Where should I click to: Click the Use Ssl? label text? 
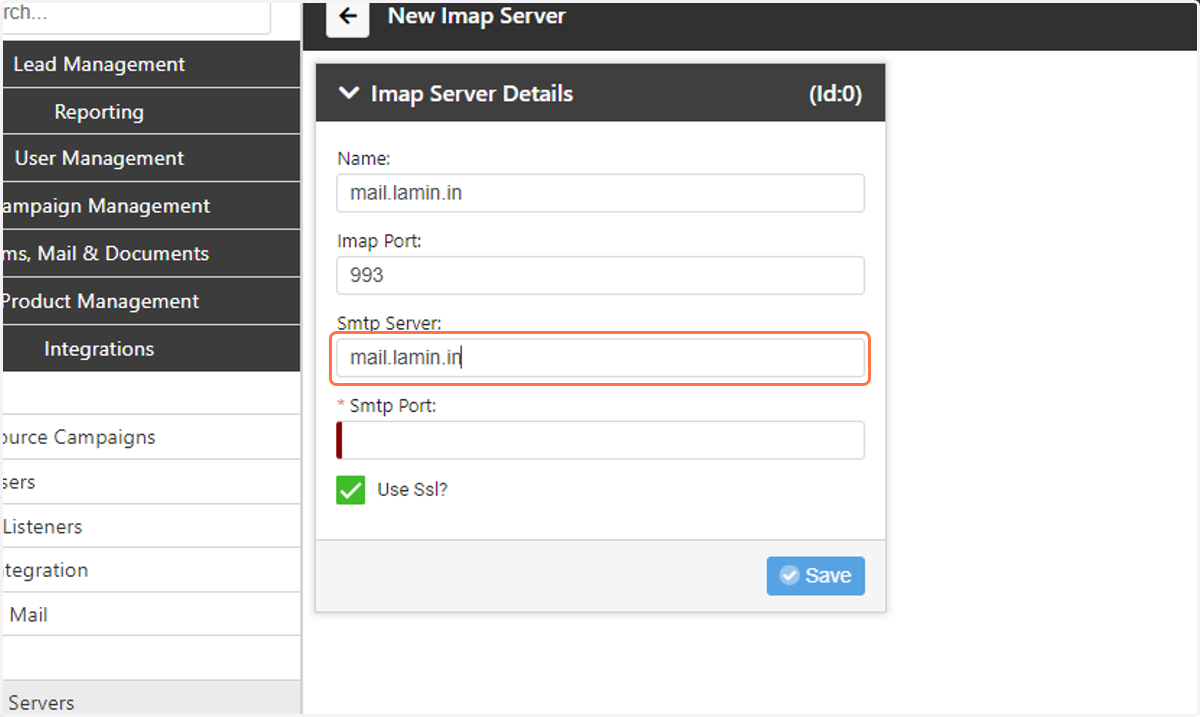tap(412, 490)
